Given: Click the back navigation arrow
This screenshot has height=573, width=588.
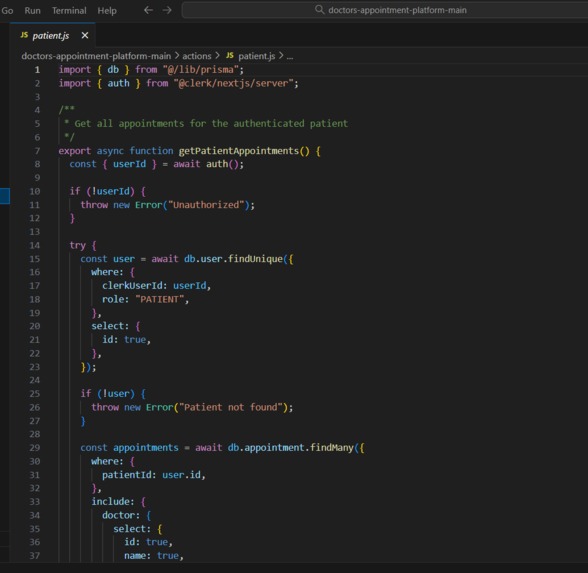Looking at the screenshot, I should point(148,10).
